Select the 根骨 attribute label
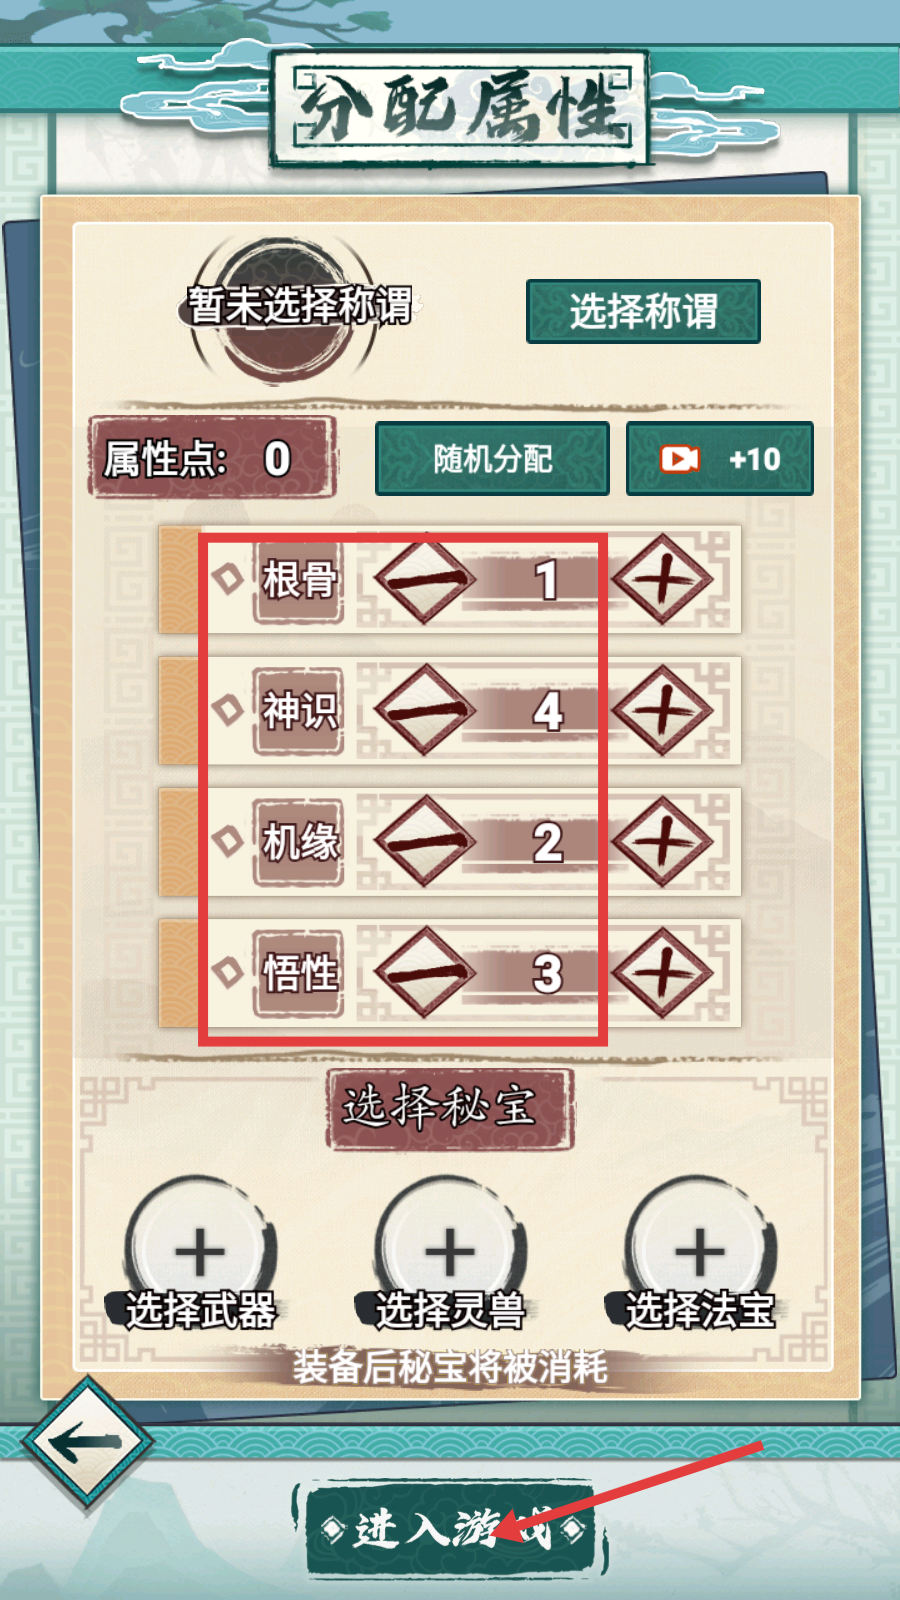 tap(298, 580)
